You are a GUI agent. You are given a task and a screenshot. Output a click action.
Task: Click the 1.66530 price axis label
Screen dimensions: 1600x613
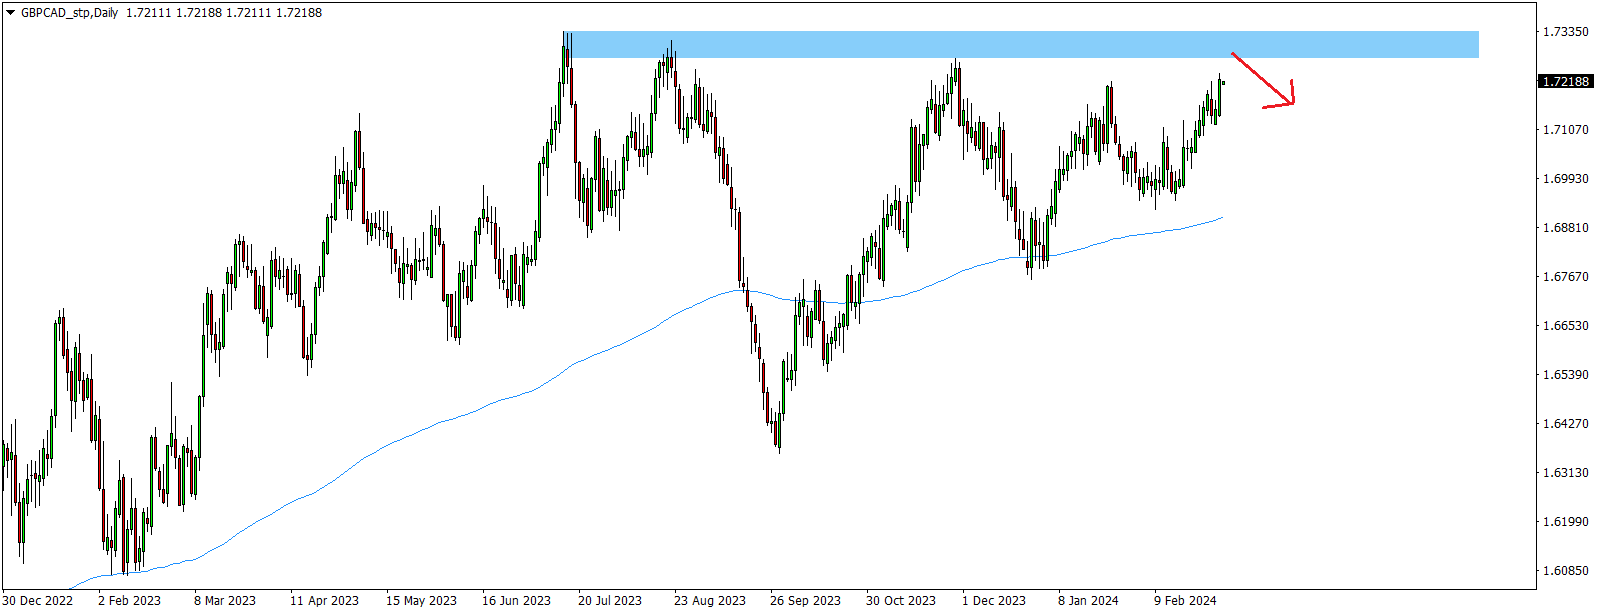click(1565, 326)
